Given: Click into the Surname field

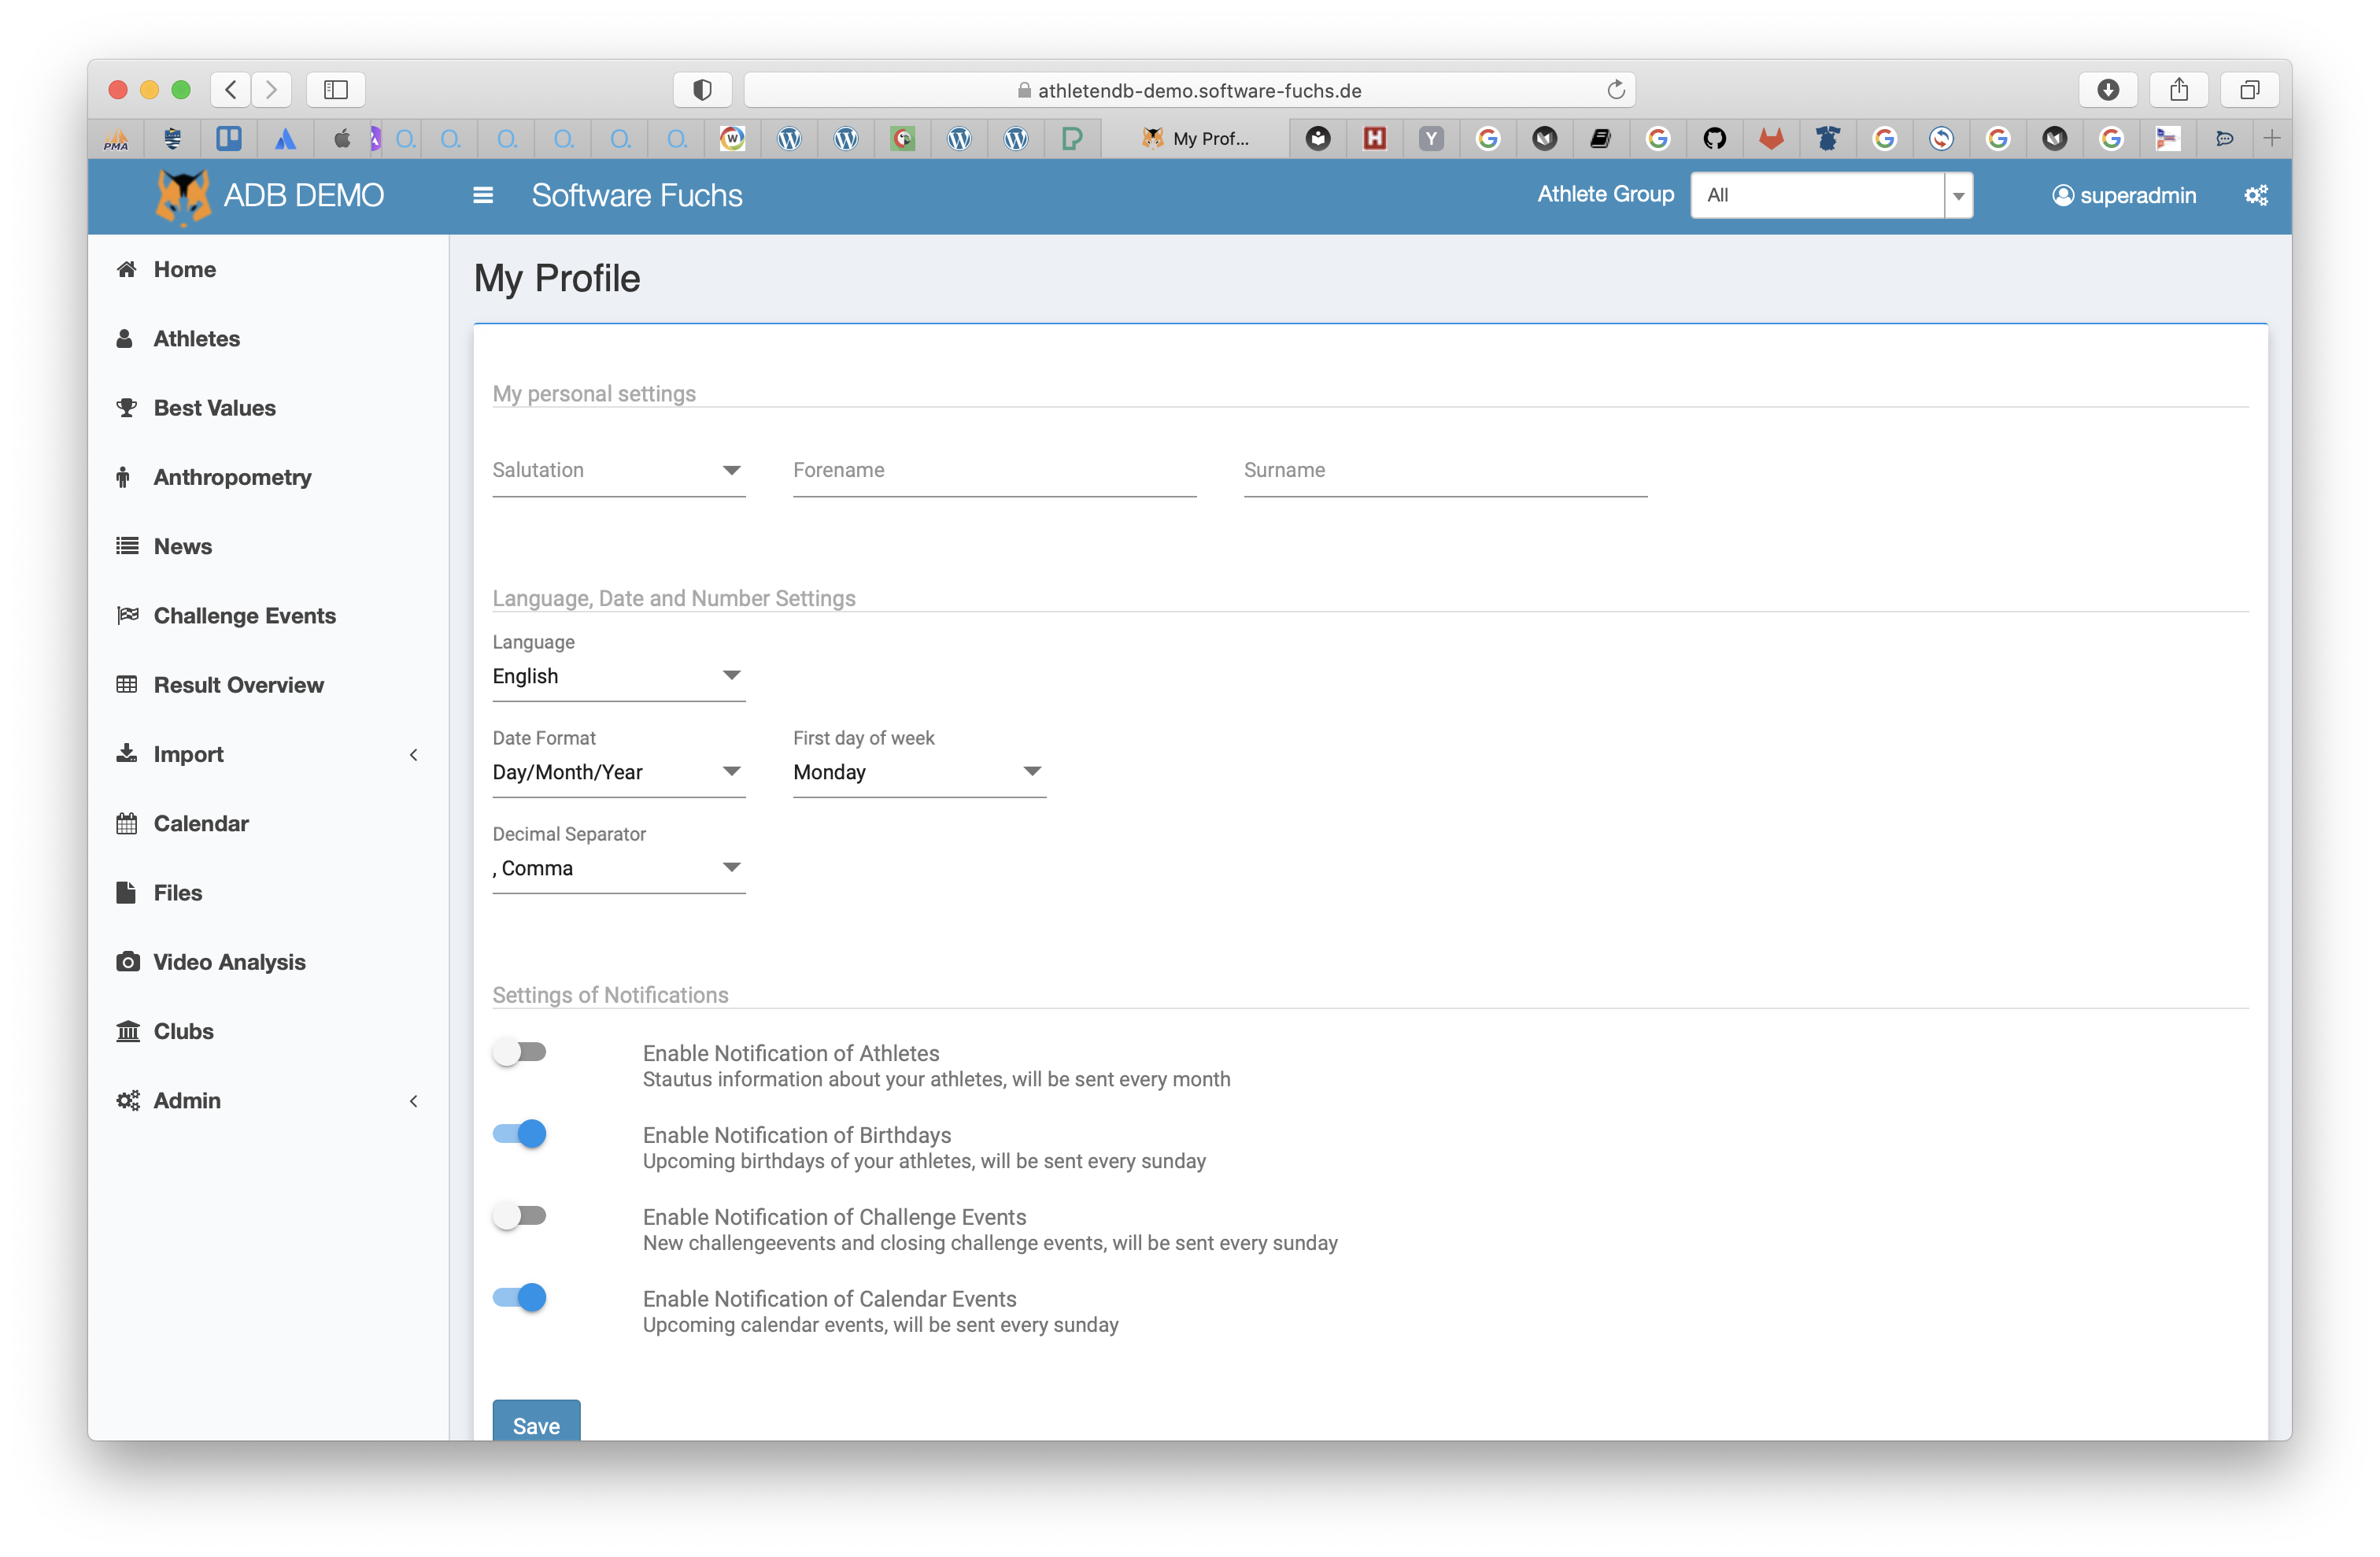Looking at the screenshot, I should (1445, 470).
